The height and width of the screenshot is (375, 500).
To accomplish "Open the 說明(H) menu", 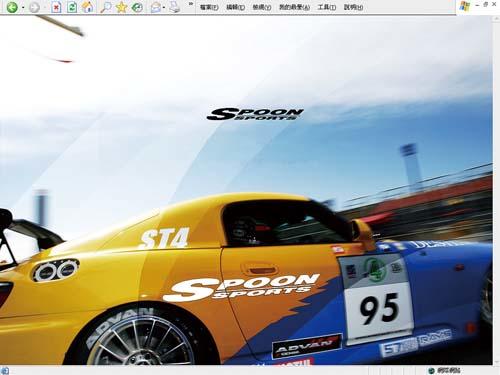I will point(353,7).
